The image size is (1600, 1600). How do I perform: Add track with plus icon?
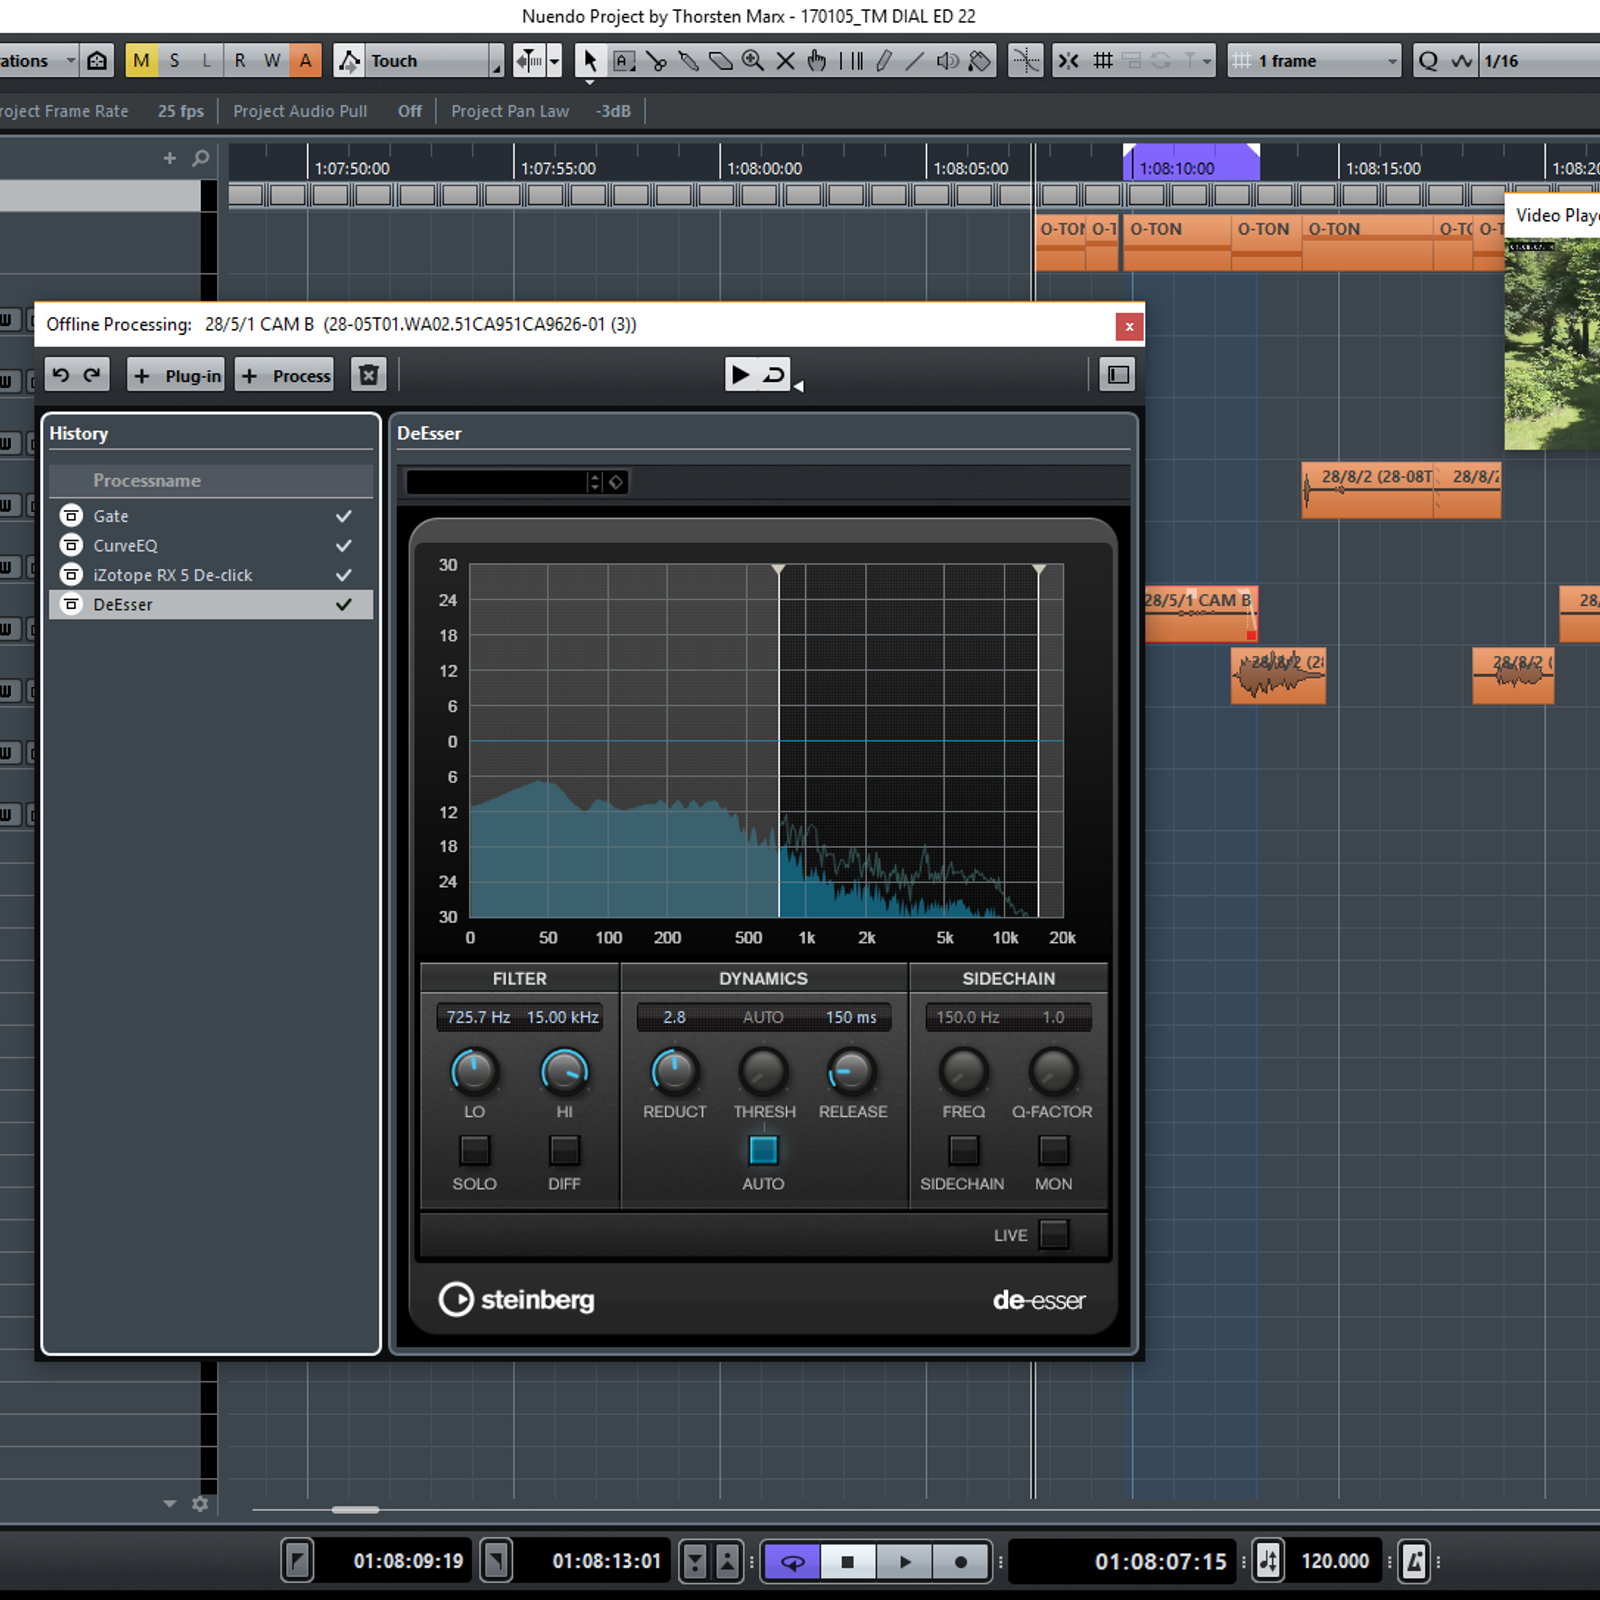pos(170,158)
